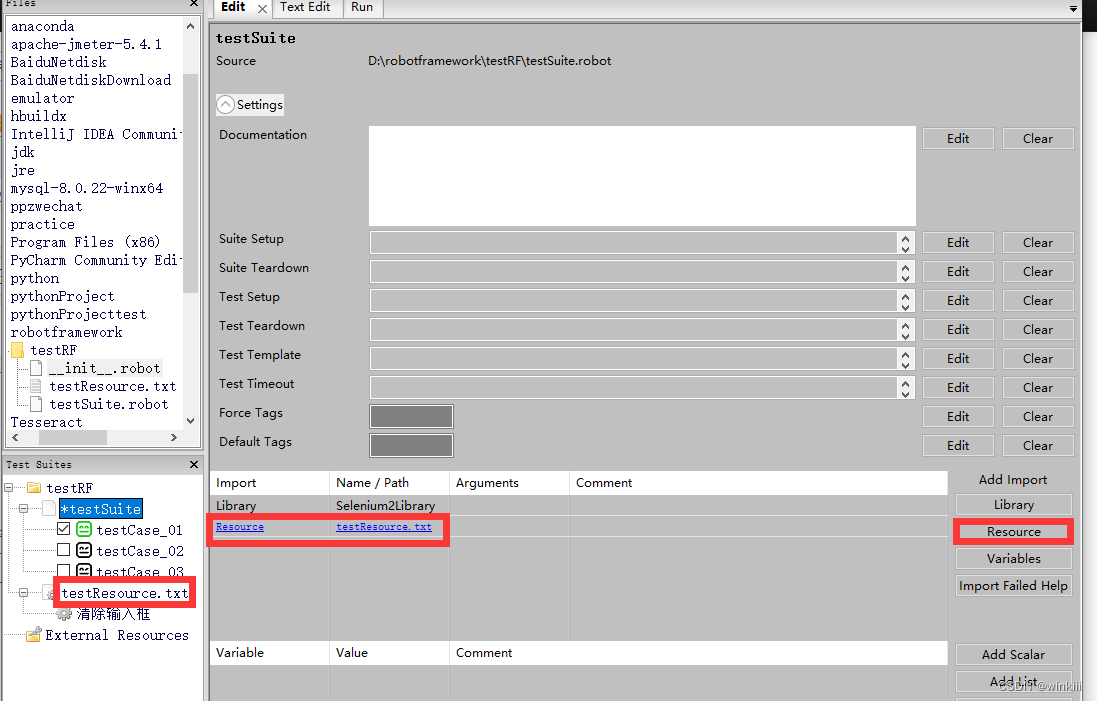The image size is (1097, 701).
Task: Click Edit button for Documentation
Action: [x=958, y=139]
